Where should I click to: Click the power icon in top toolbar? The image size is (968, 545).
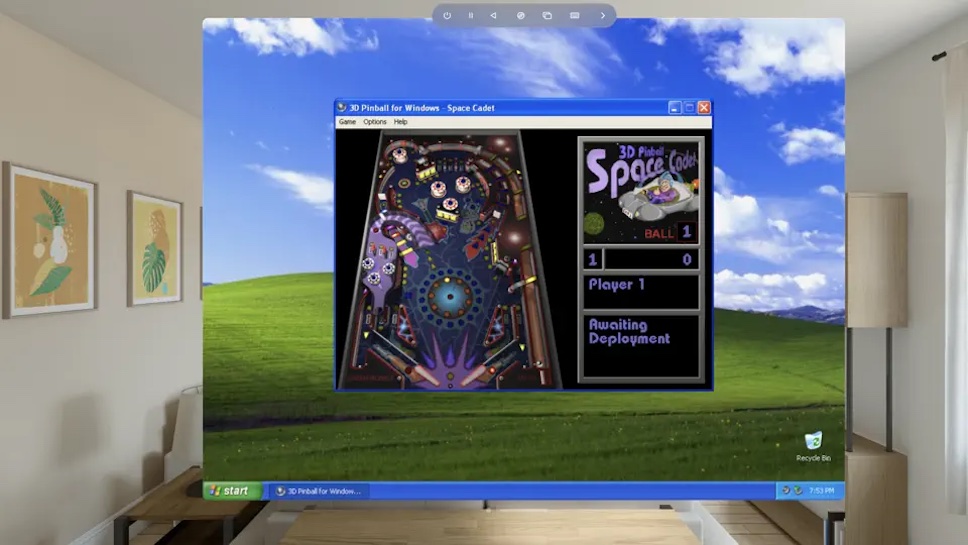(x=447, y=16)
